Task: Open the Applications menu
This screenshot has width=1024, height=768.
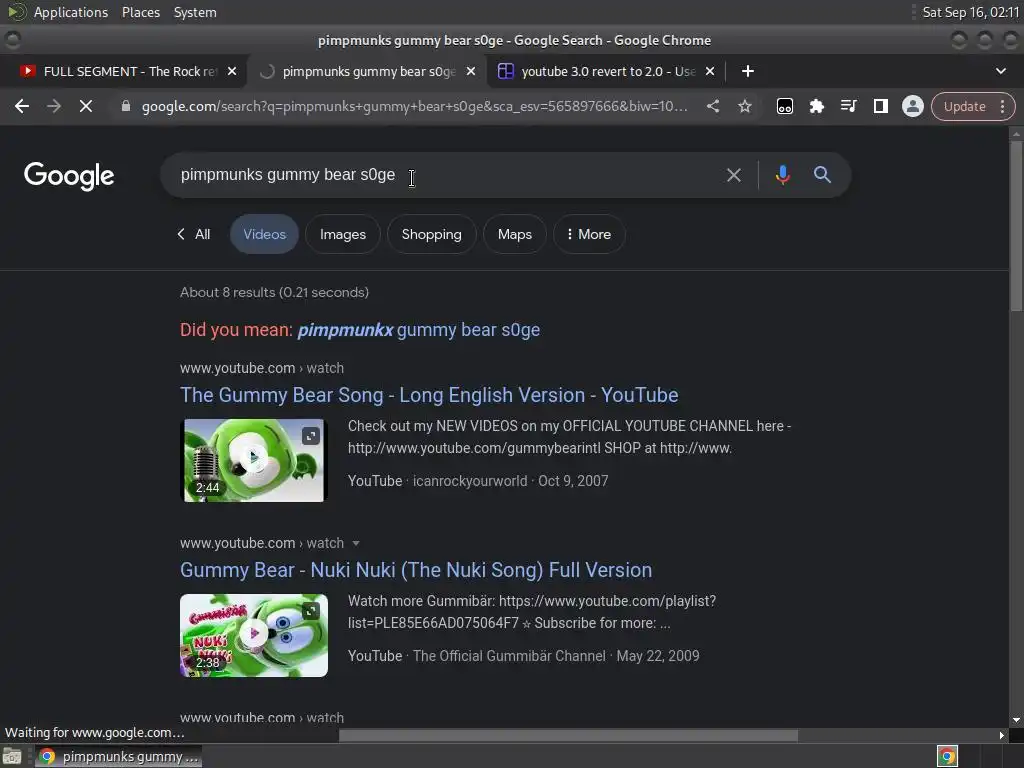Action: pos(71,12)
